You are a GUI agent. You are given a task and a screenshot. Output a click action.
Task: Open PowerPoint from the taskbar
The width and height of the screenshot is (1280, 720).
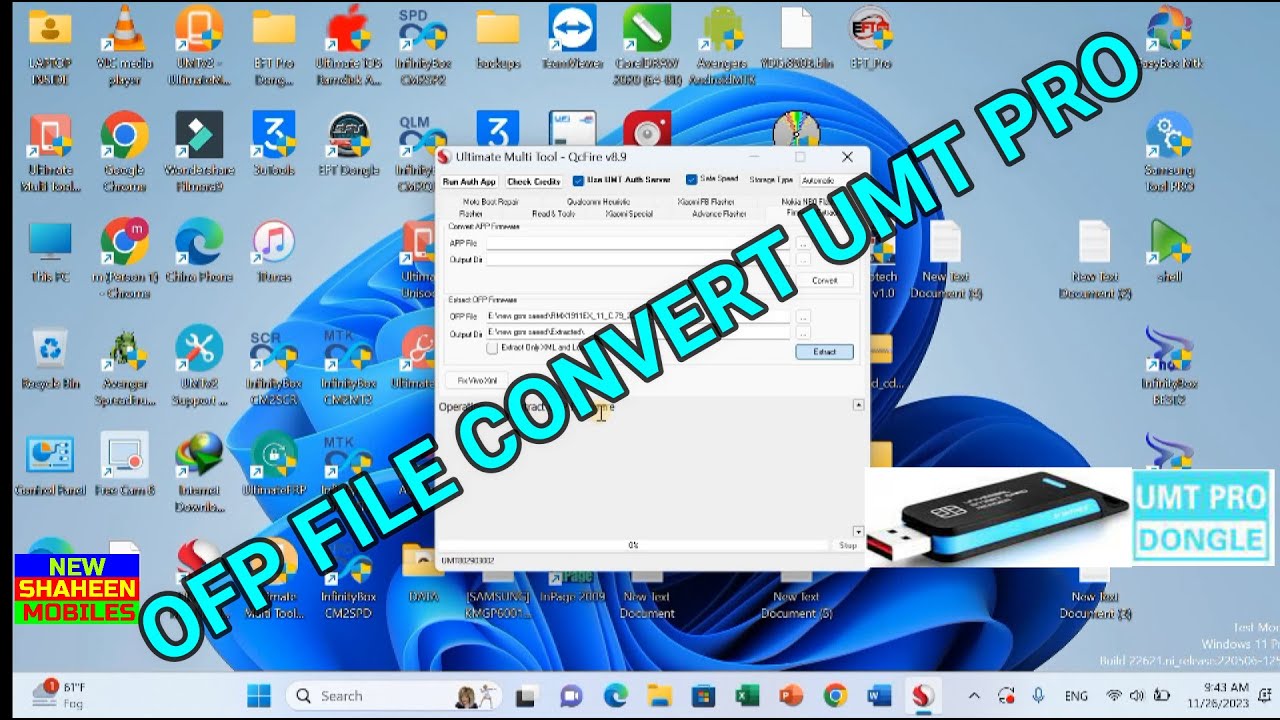point(791,695)
